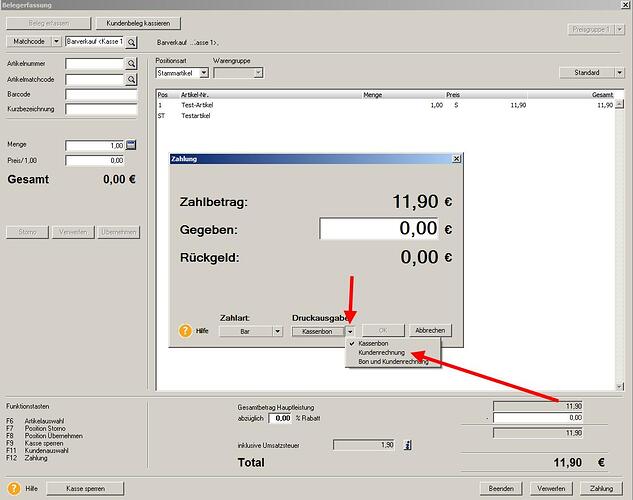Select Kassenbon in the print output menu
The height and width of the screenshot is (500, 633).
pos(373,343)
